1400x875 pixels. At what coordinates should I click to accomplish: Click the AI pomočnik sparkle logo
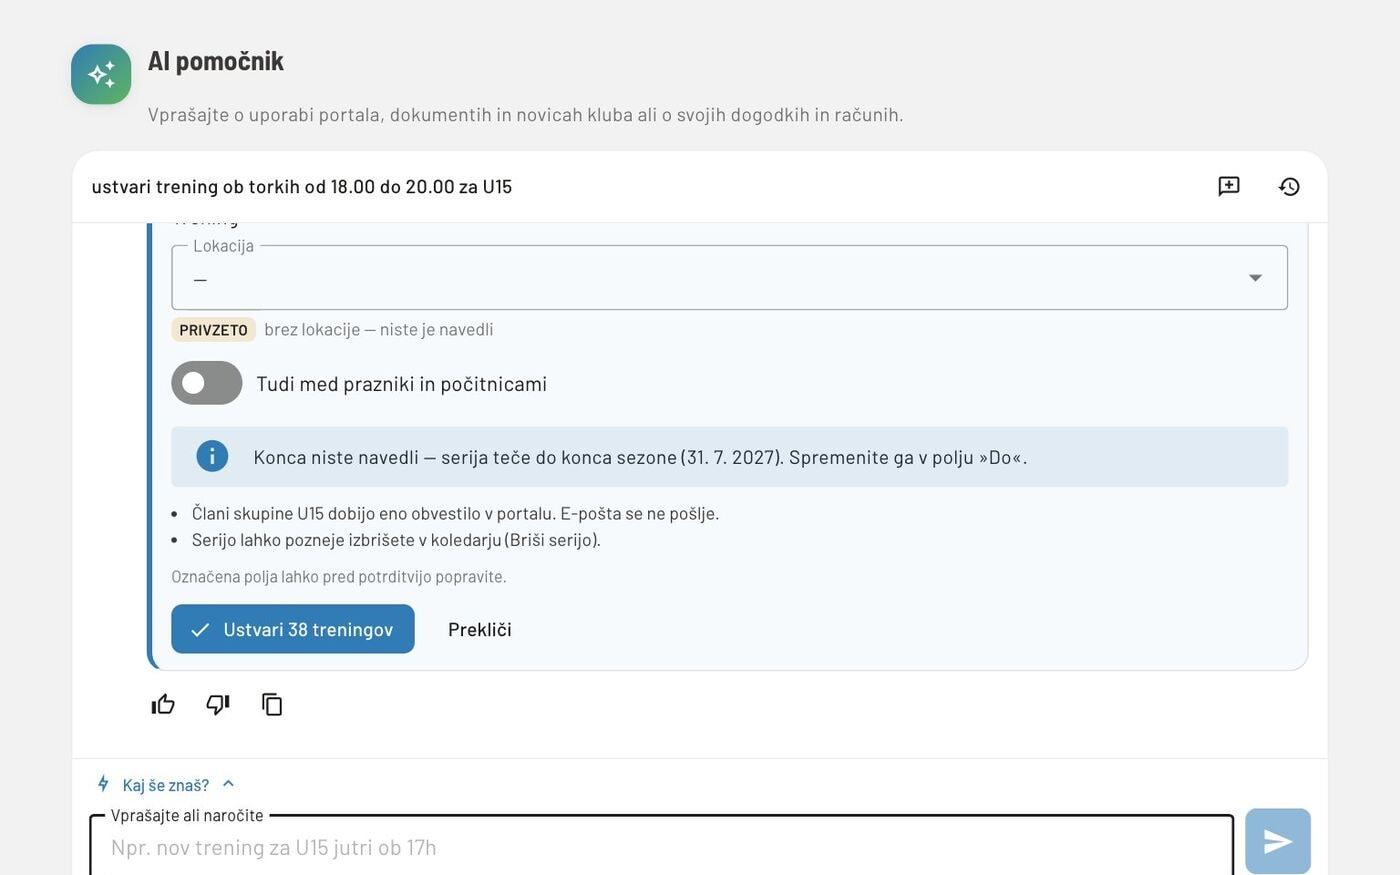[x=101, y=74]
